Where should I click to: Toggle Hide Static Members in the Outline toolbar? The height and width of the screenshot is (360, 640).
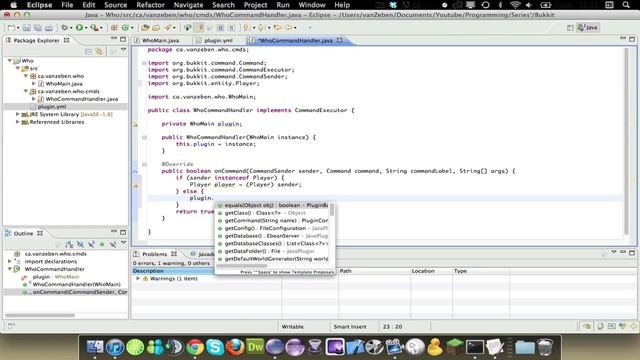pyautogui.click(x=91, y=244)
